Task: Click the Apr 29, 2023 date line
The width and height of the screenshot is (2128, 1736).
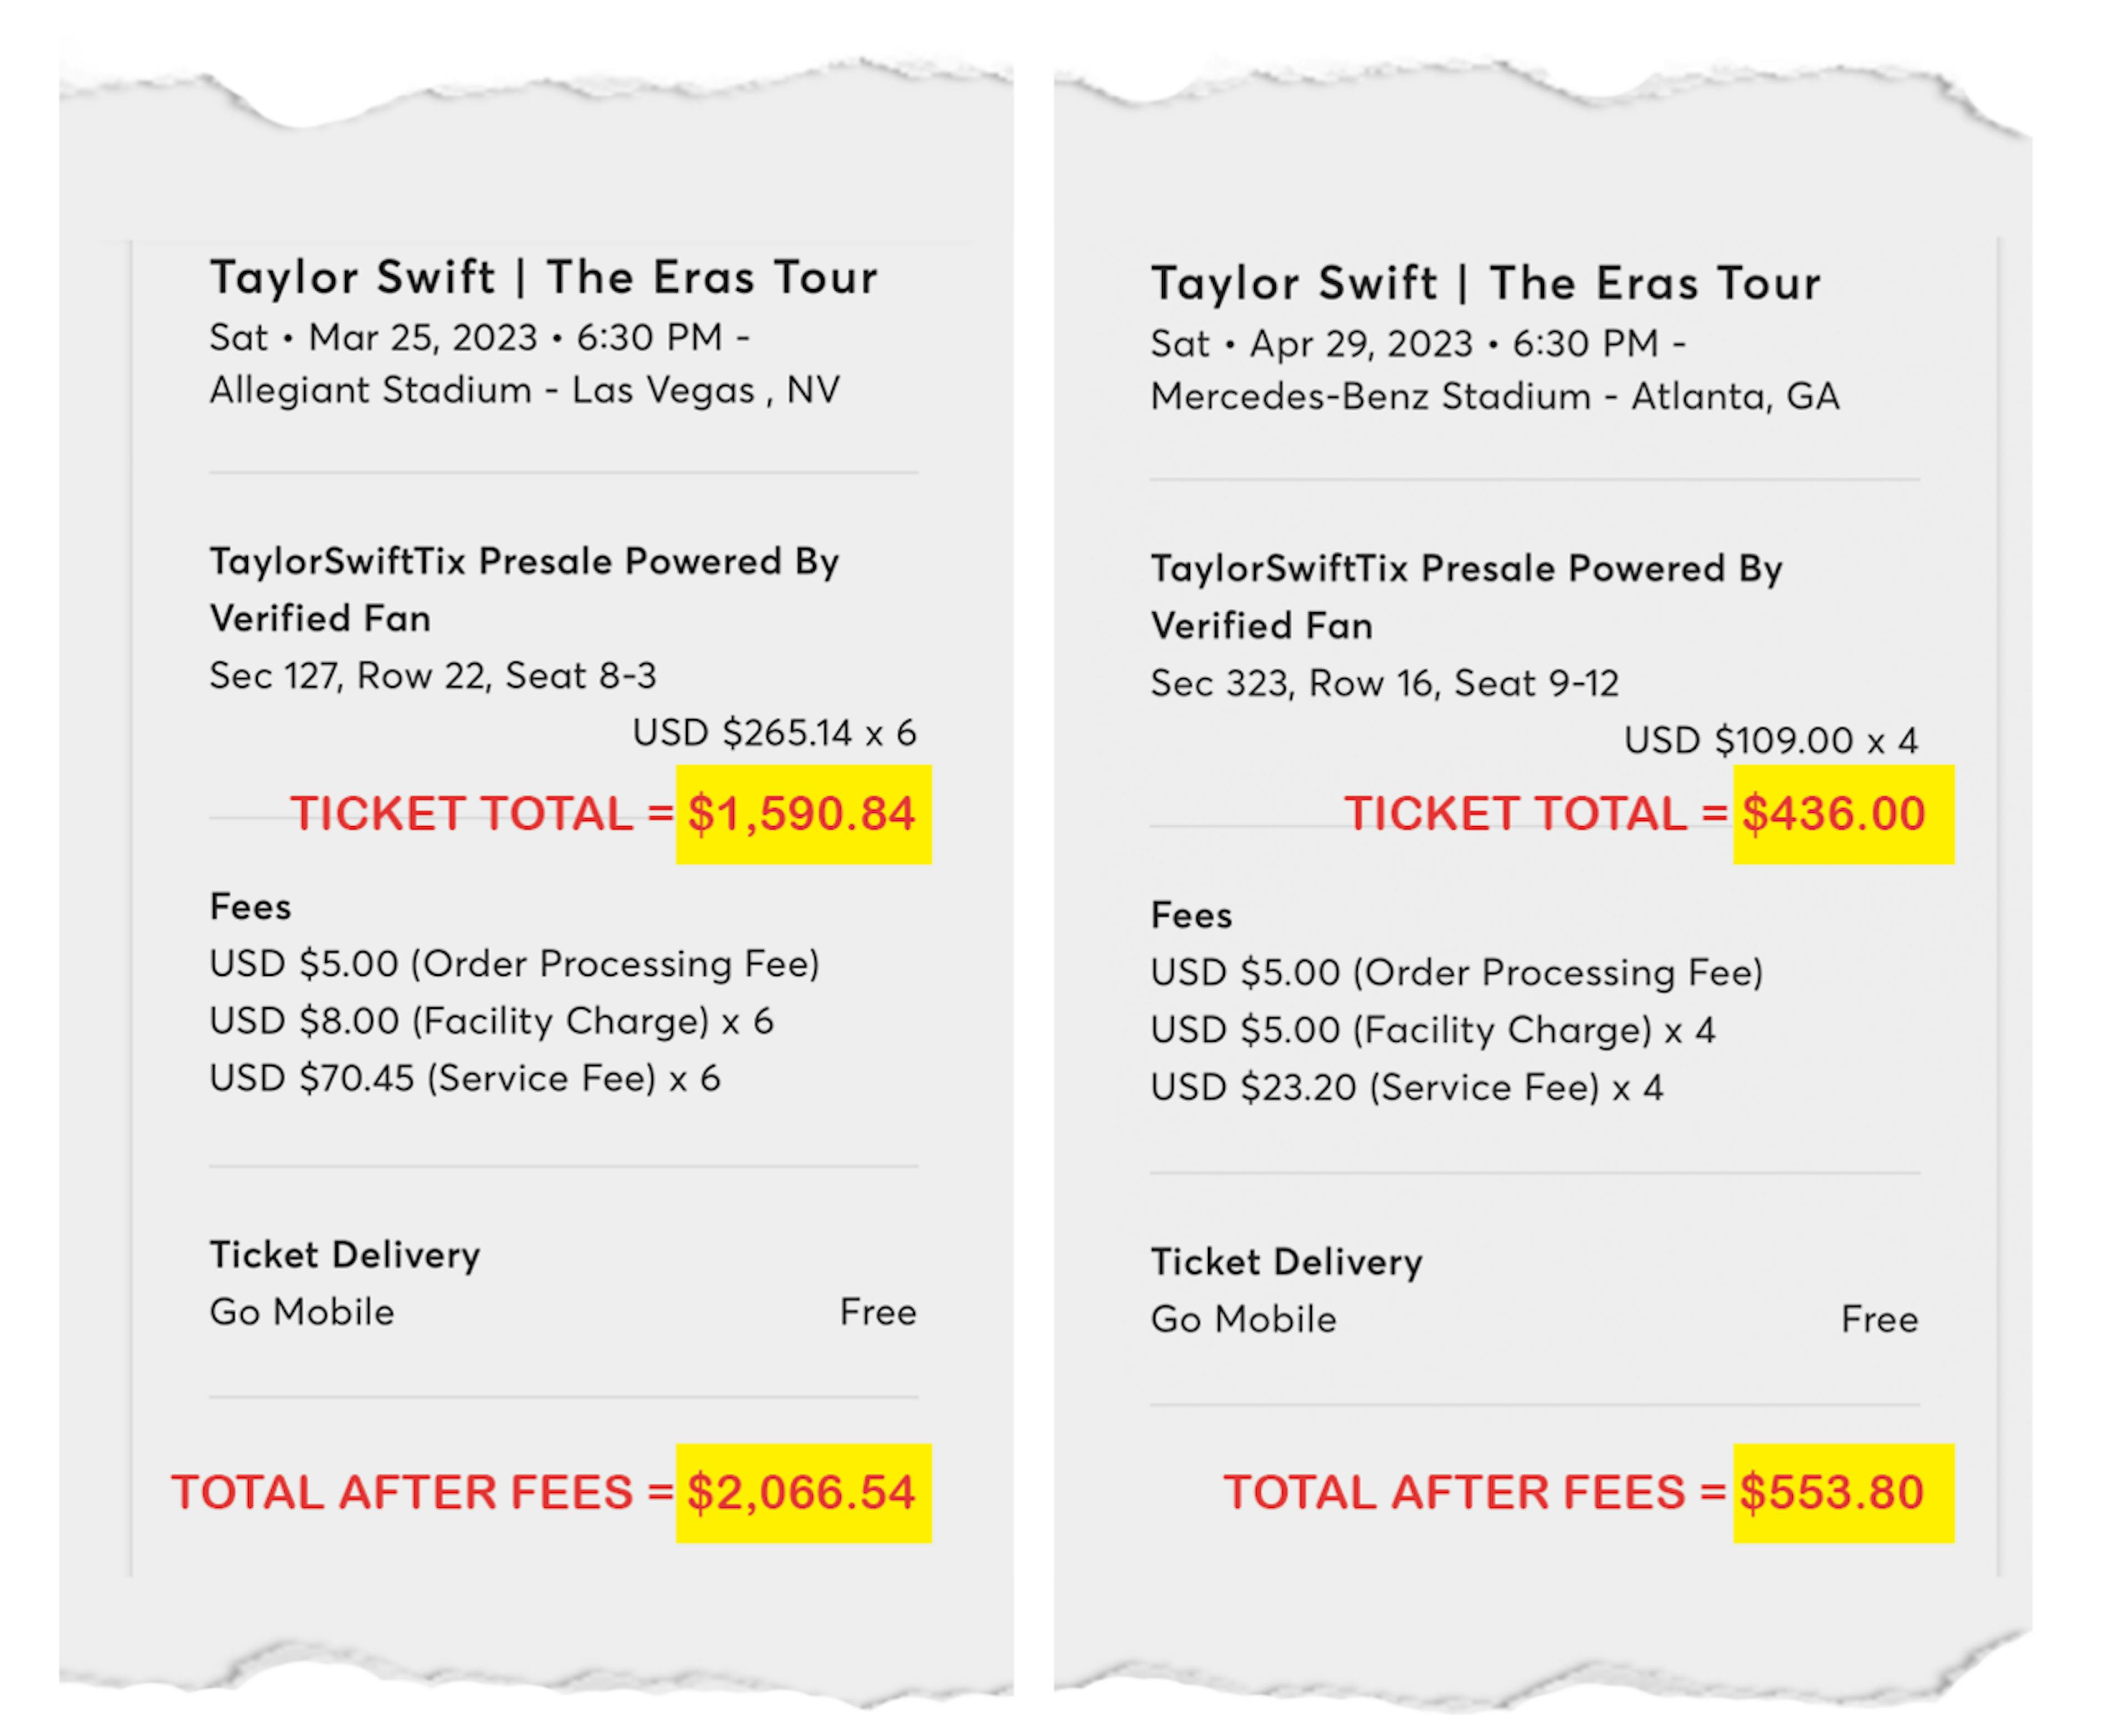Action: (1418, 344)
